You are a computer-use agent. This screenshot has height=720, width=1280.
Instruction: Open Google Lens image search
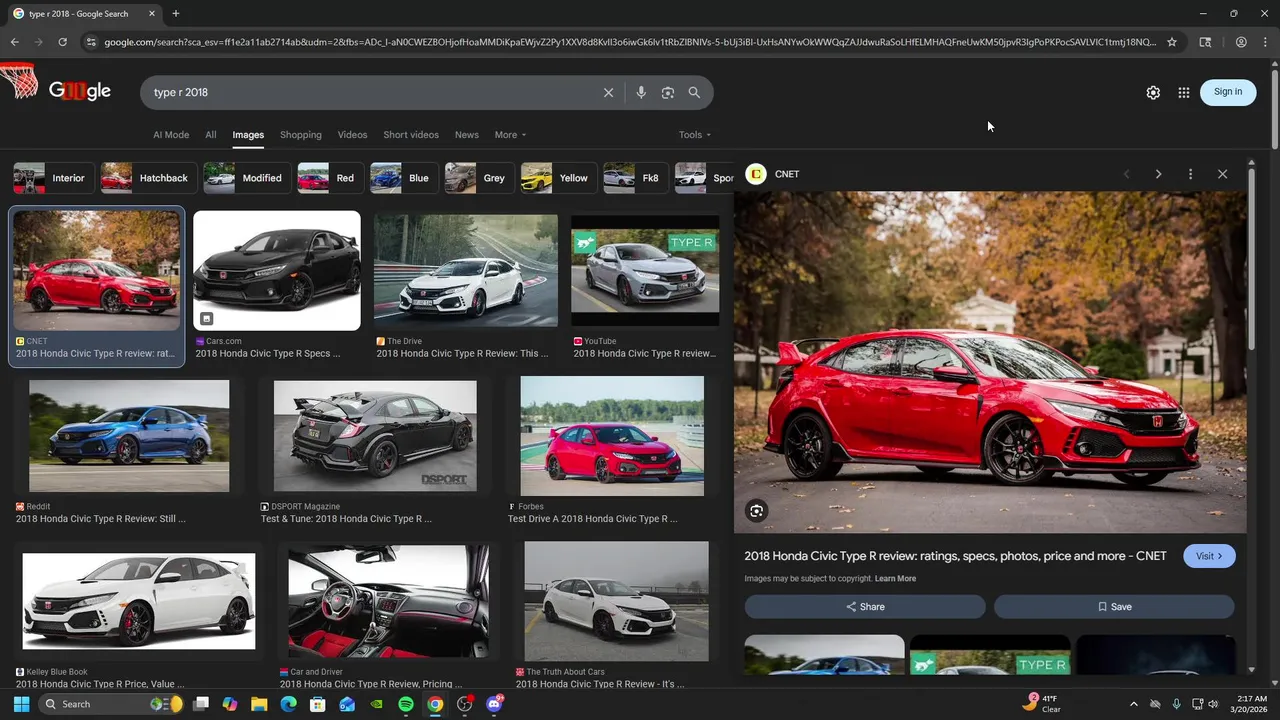(x=668, y=92)
